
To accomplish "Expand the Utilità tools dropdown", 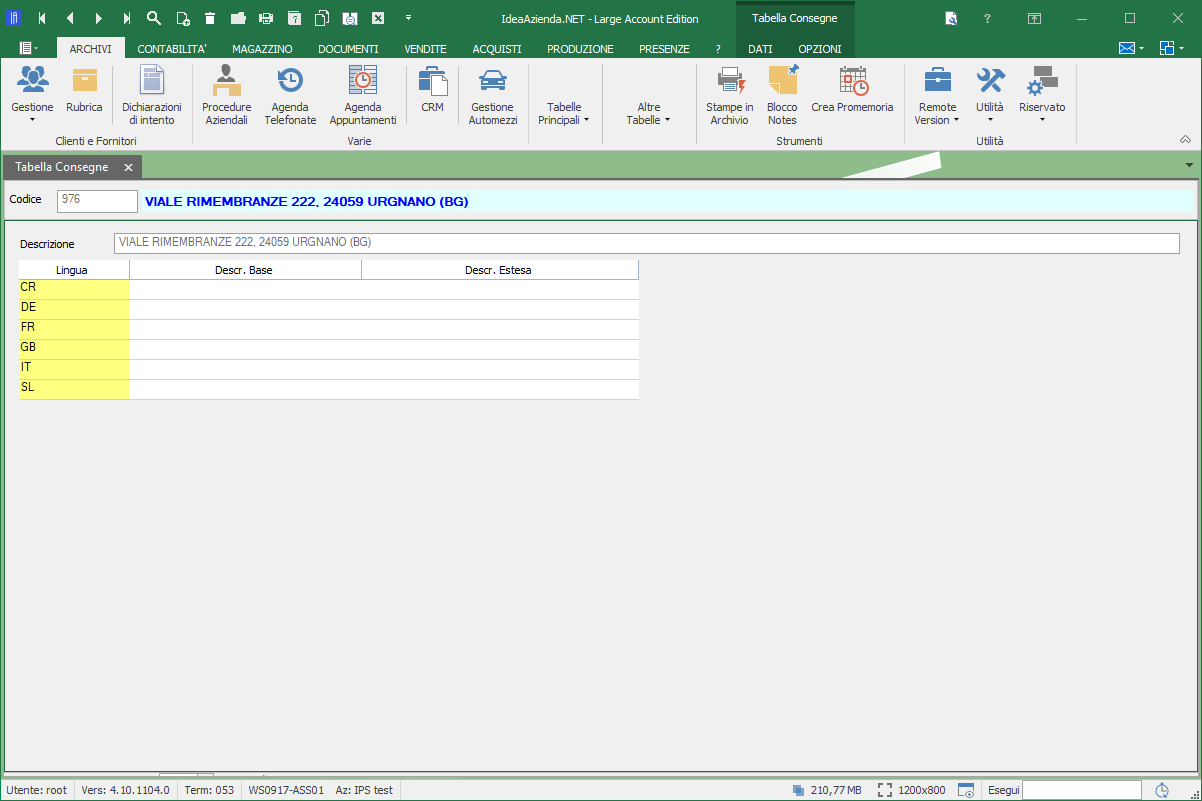I will pyautogui.click(x=990, y=96).
